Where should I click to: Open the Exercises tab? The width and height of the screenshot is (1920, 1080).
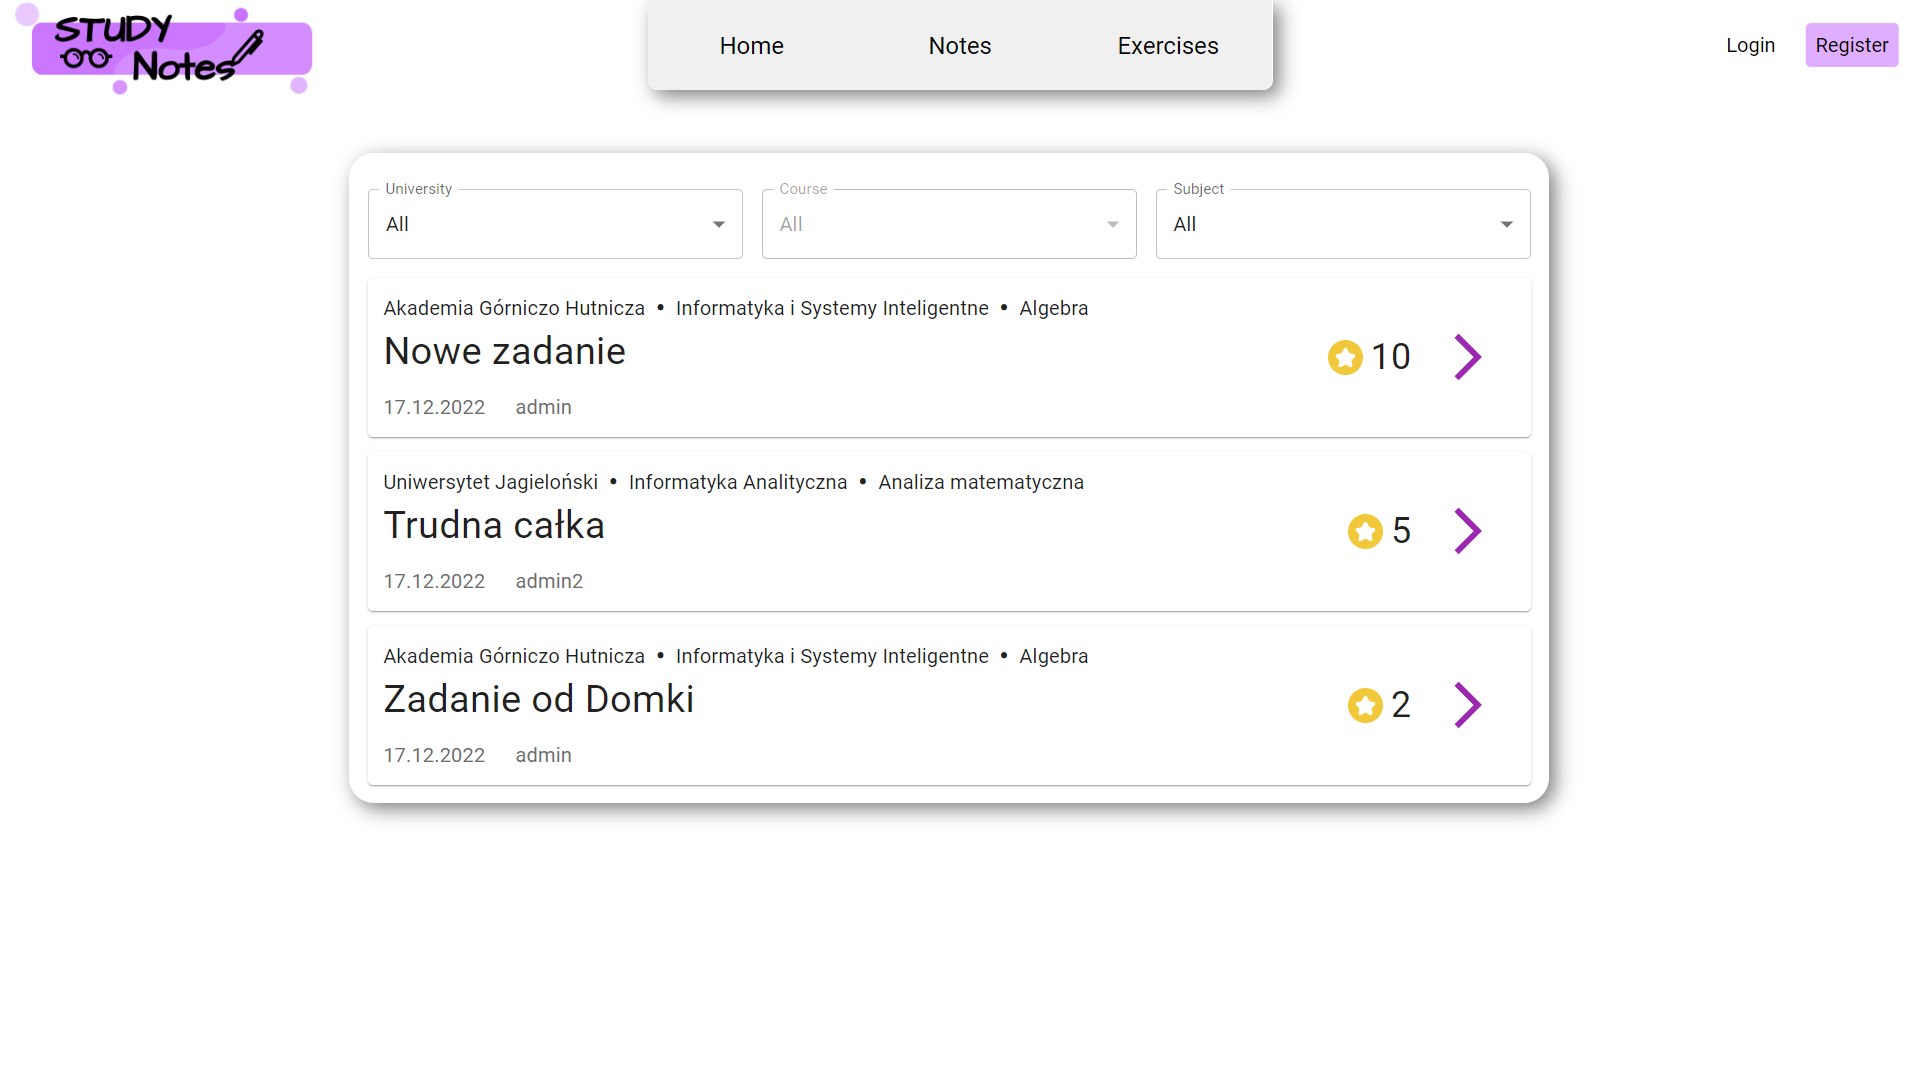[1167, 46]
